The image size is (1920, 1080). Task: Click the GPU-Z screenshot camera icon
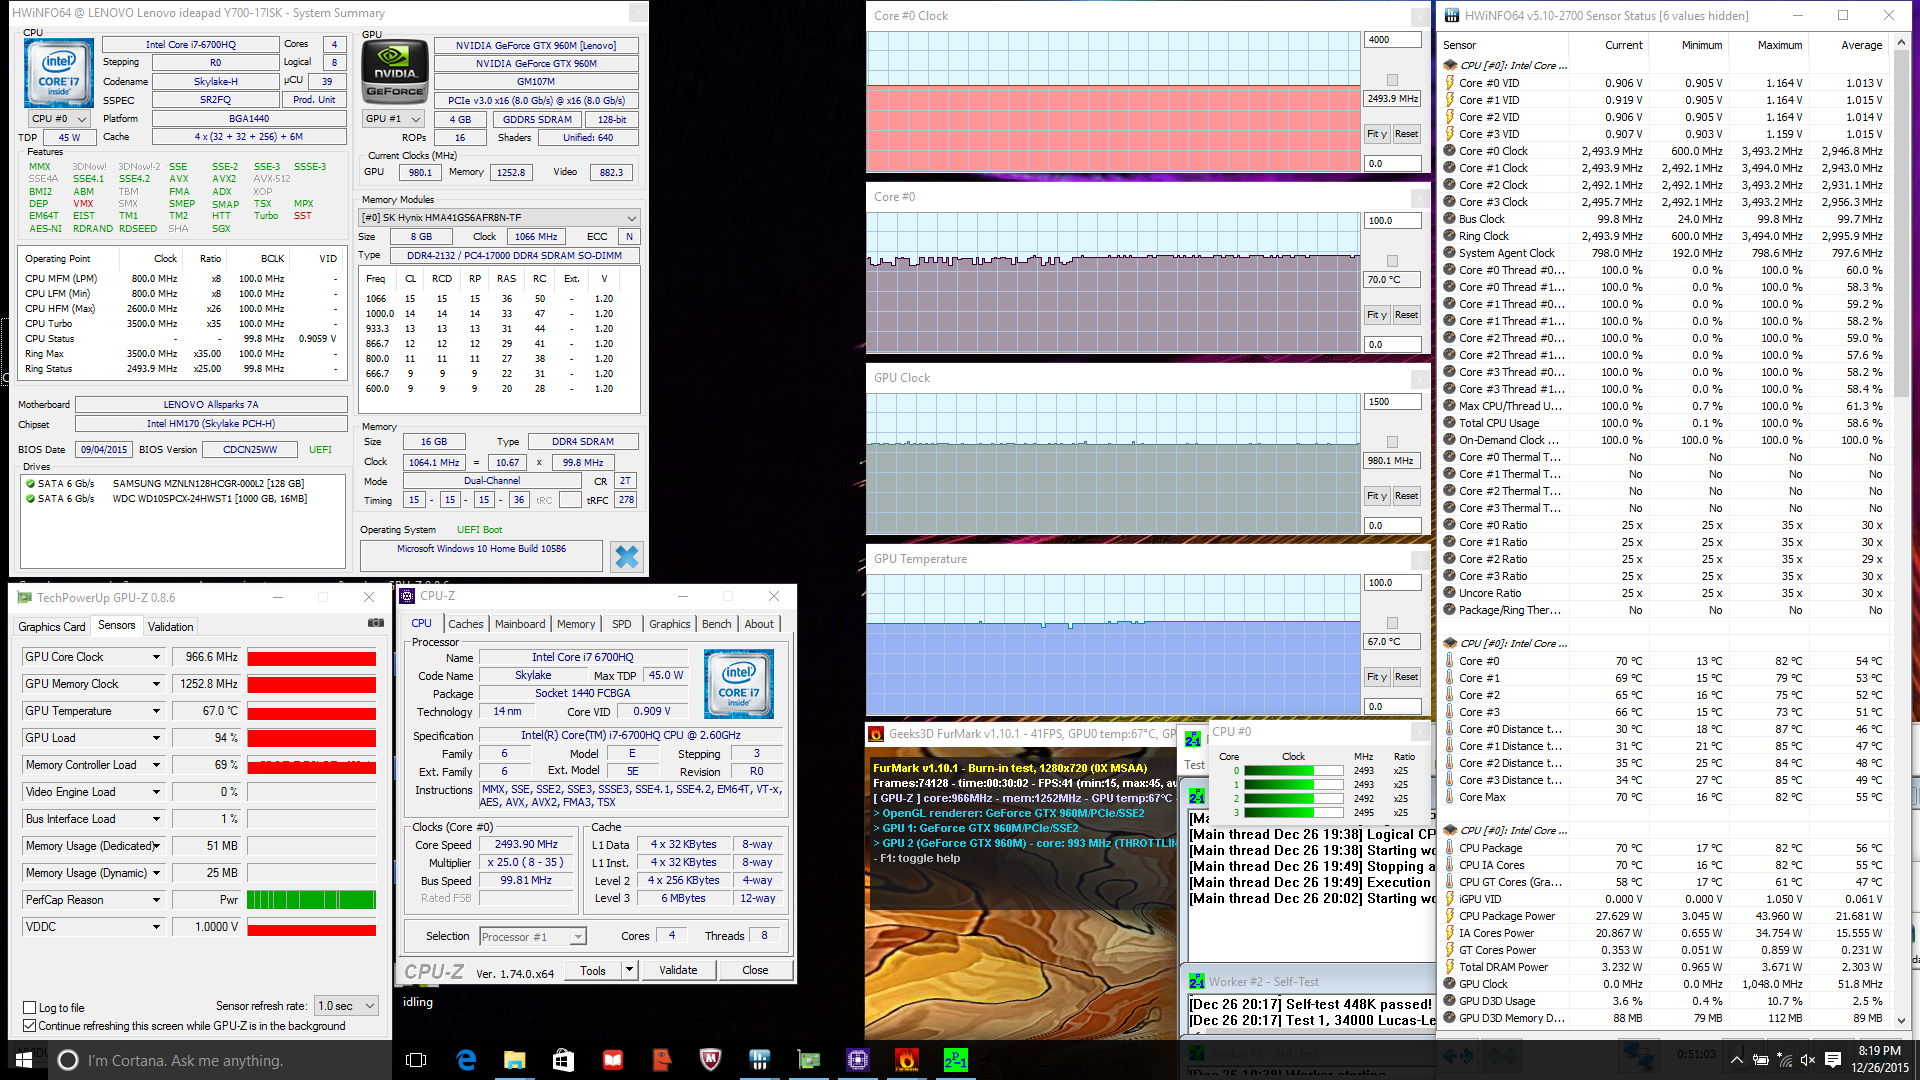376,623
